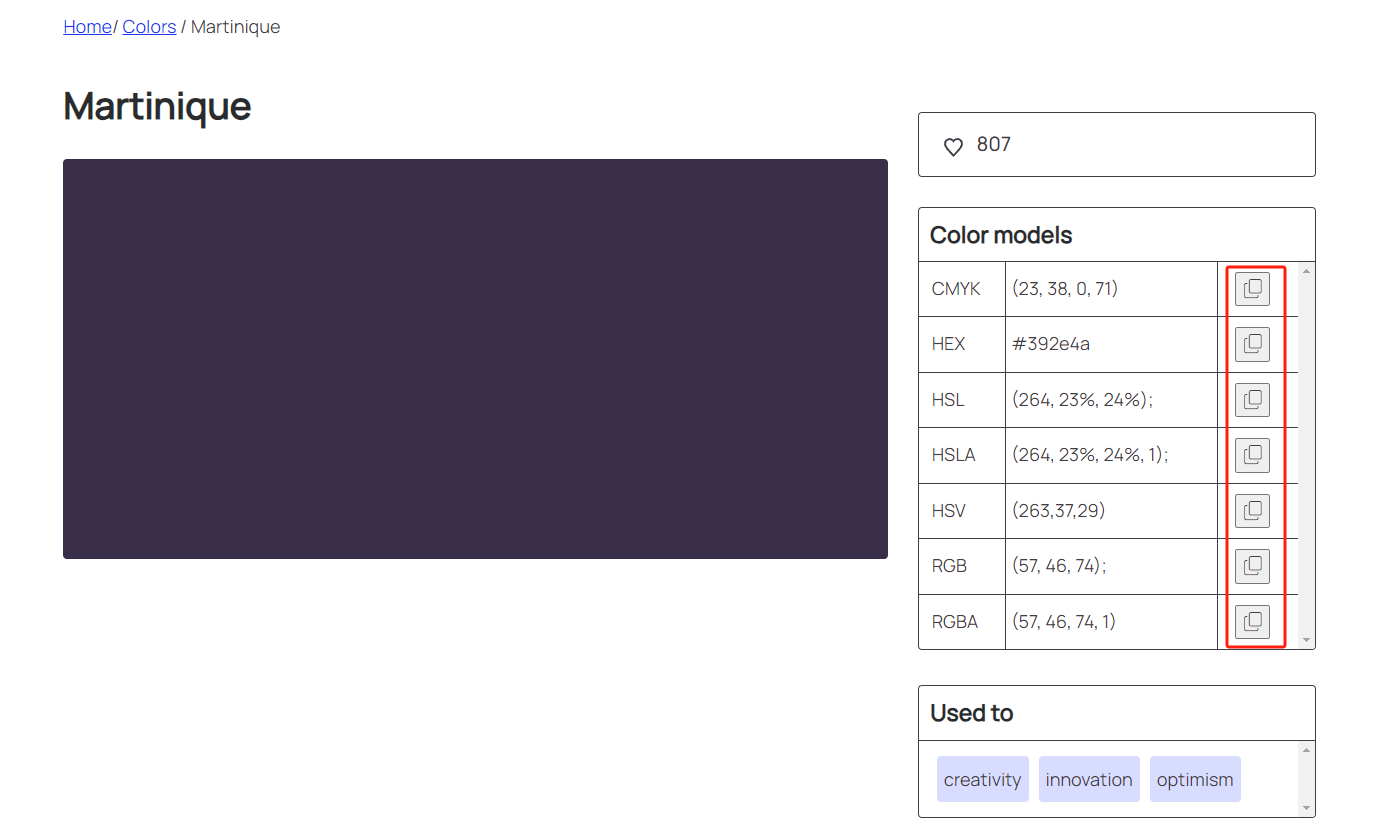The image size is (1397, 827).
Task: Click the HSL label cell
Action: pos(962,400)
